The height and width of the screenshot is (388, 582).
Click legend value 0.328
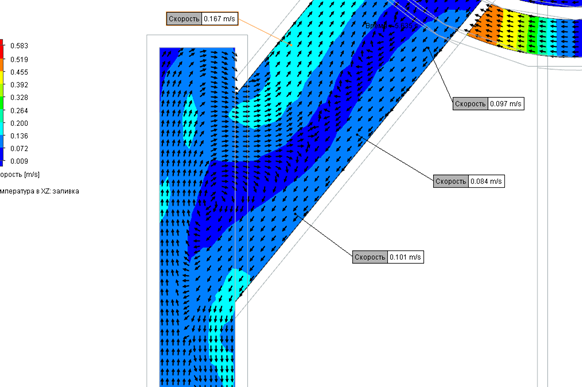click(x=19, y=97)
